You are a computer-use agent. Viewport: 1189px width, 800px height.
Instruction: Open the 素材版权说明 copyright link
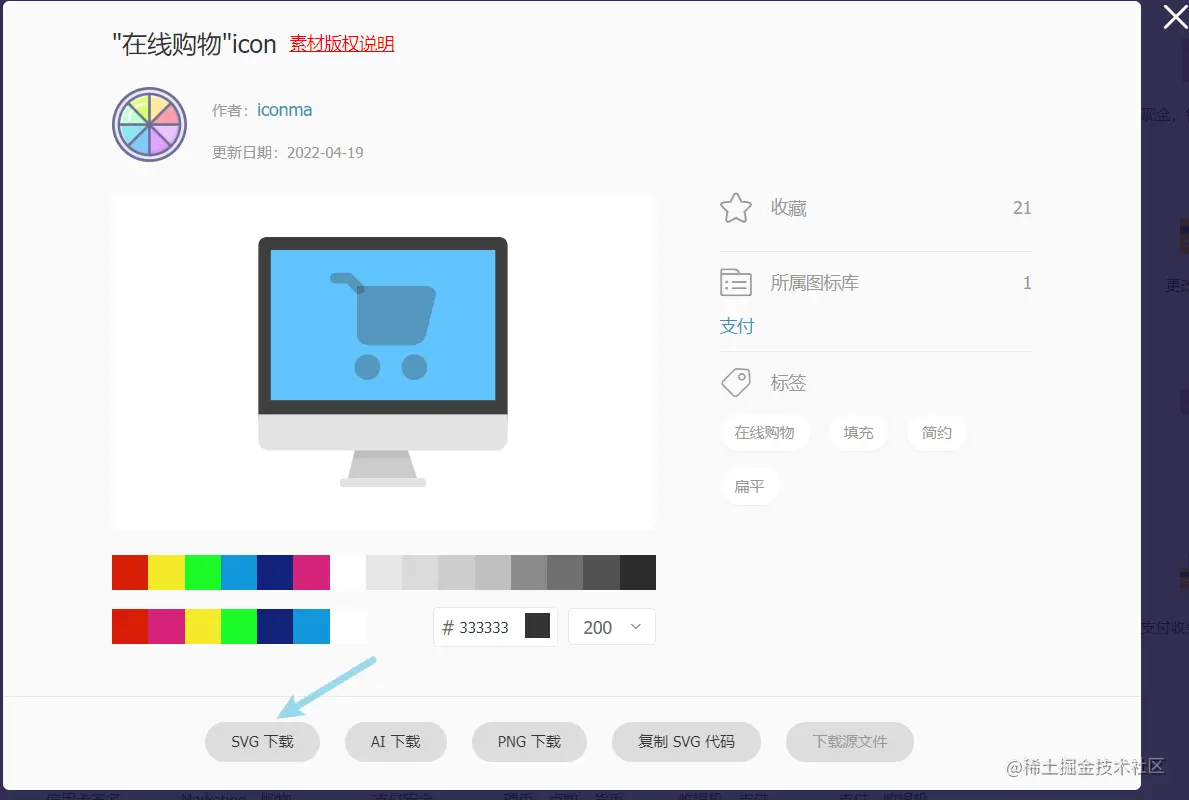[x=342, y=44]
